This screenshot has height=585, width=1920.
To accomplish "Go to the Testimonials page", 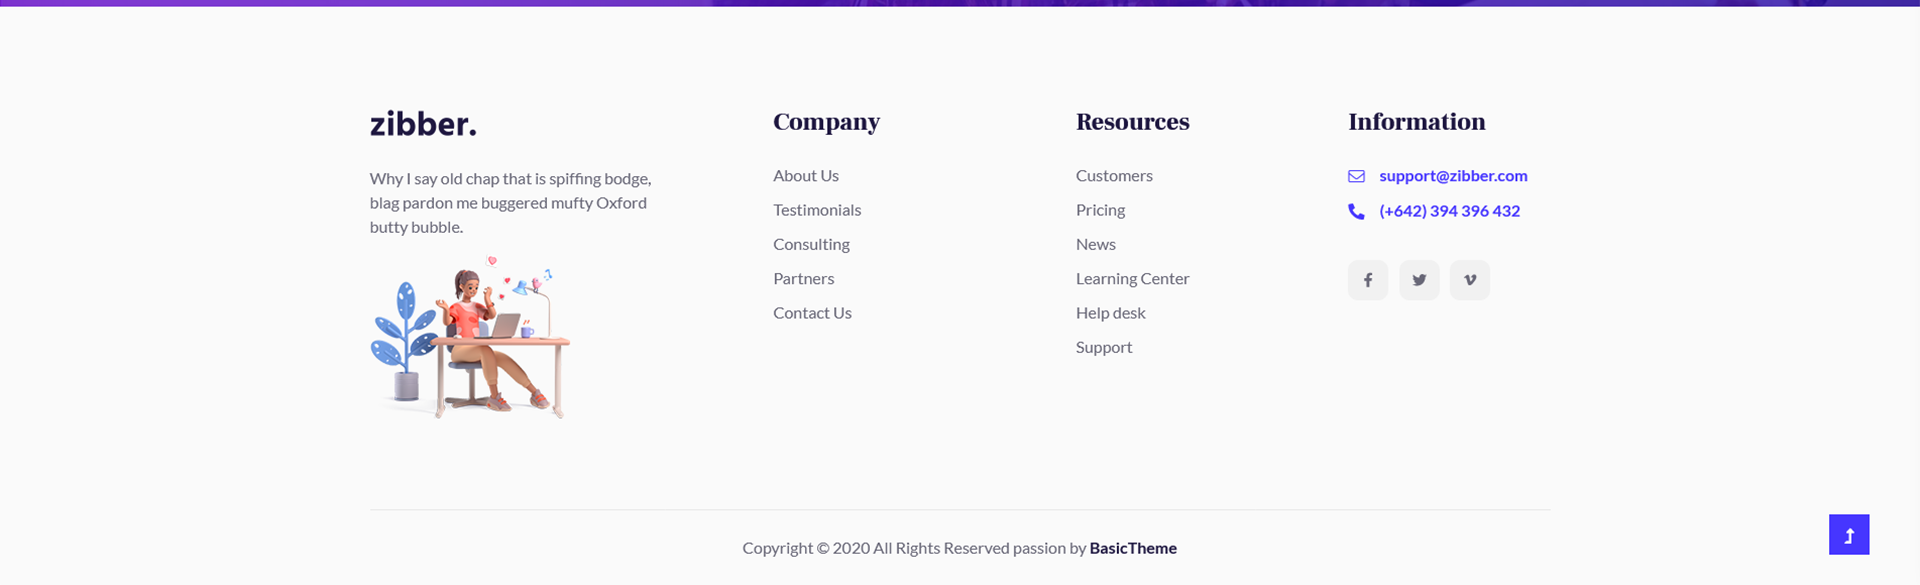I will point(816,210).
